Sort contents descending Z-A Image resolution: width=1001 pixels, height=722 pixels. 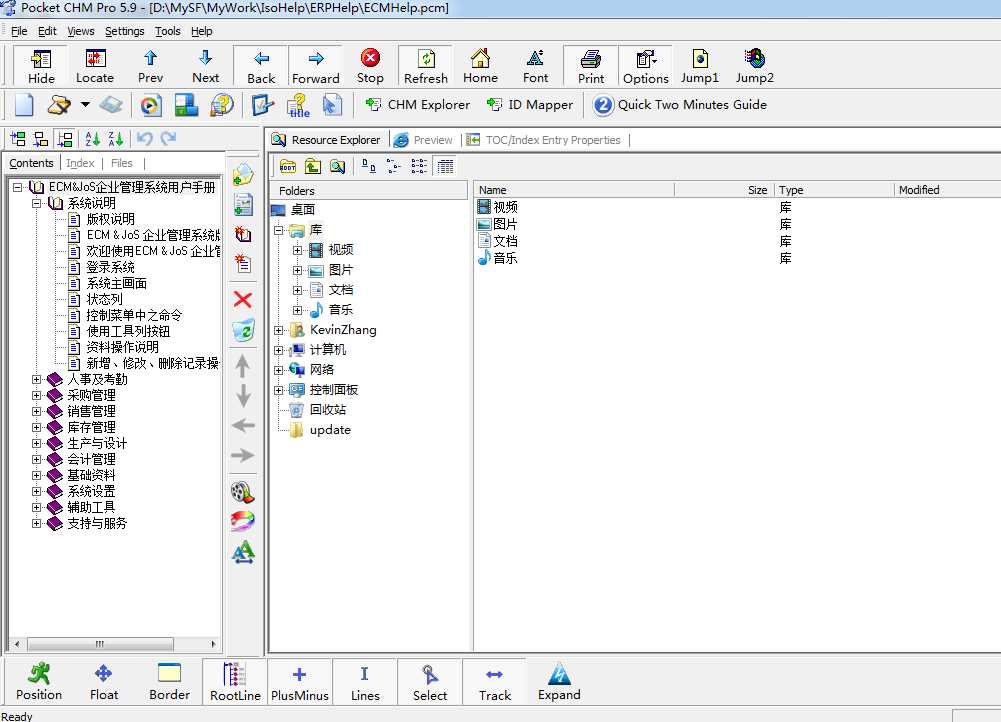pyautogui.click(x=116, y=139)
